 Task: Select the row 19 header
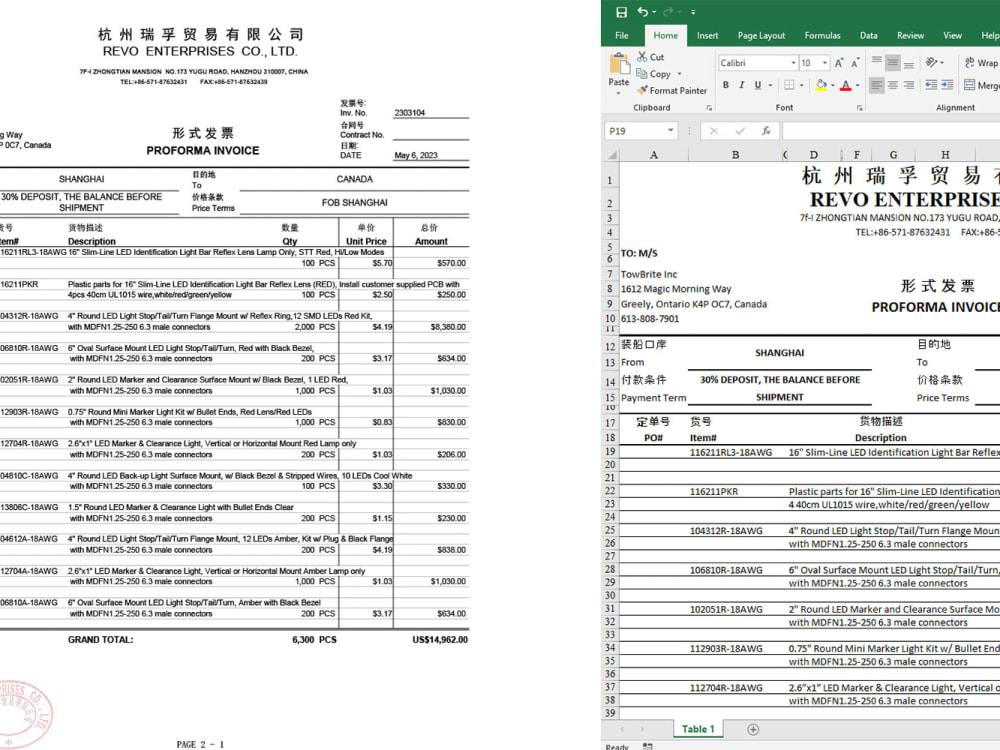click(610, 452)
